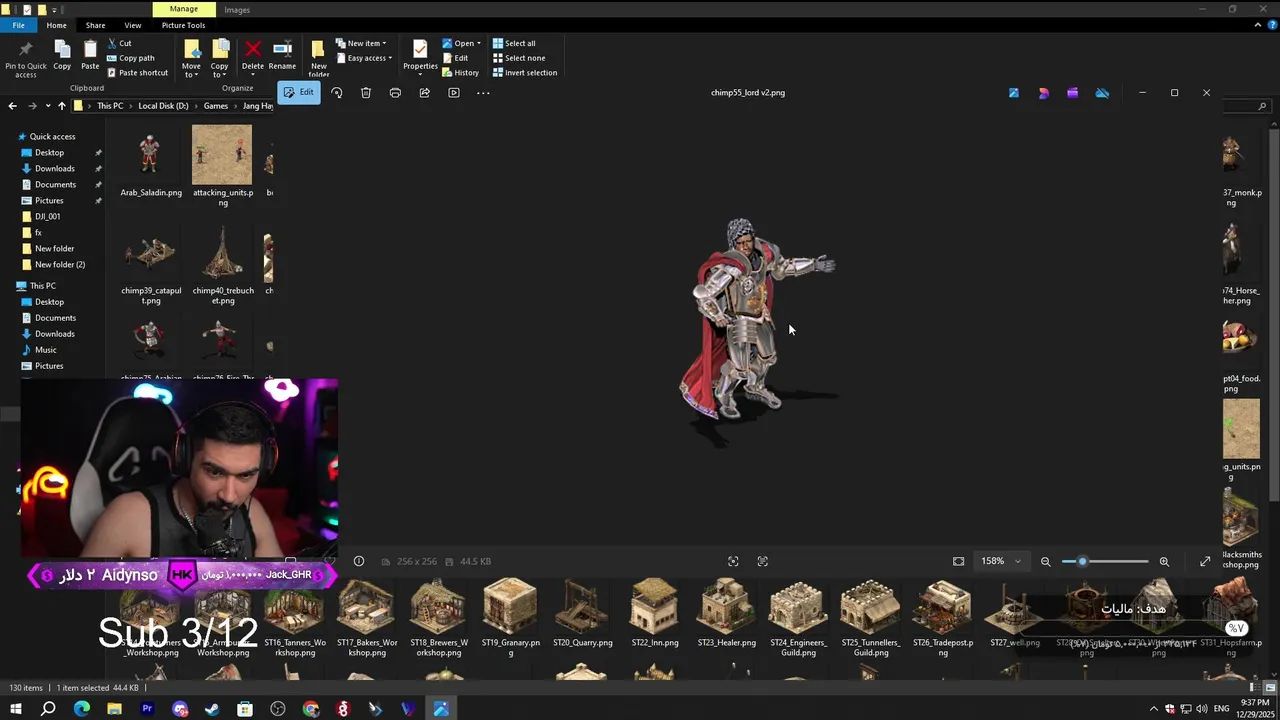Open Steam from the taskbar
This screenshot has height=720, width=1280.
[x=212, y=709]
